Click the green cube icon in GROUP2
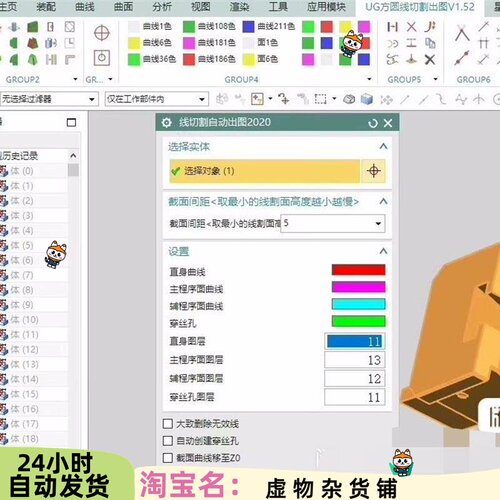This screenshot has width=500, height=500. pos(32,27)
